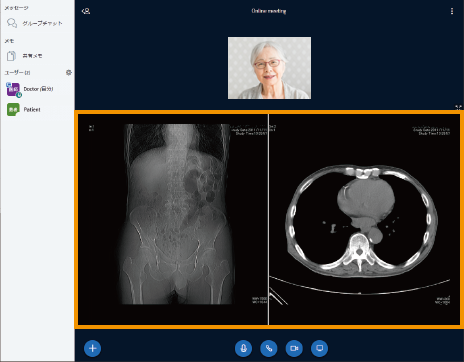The height and width of the screenshot is (362, 464).
Task: Open the three-dot more options menu
Action: [x=452, y=11]
